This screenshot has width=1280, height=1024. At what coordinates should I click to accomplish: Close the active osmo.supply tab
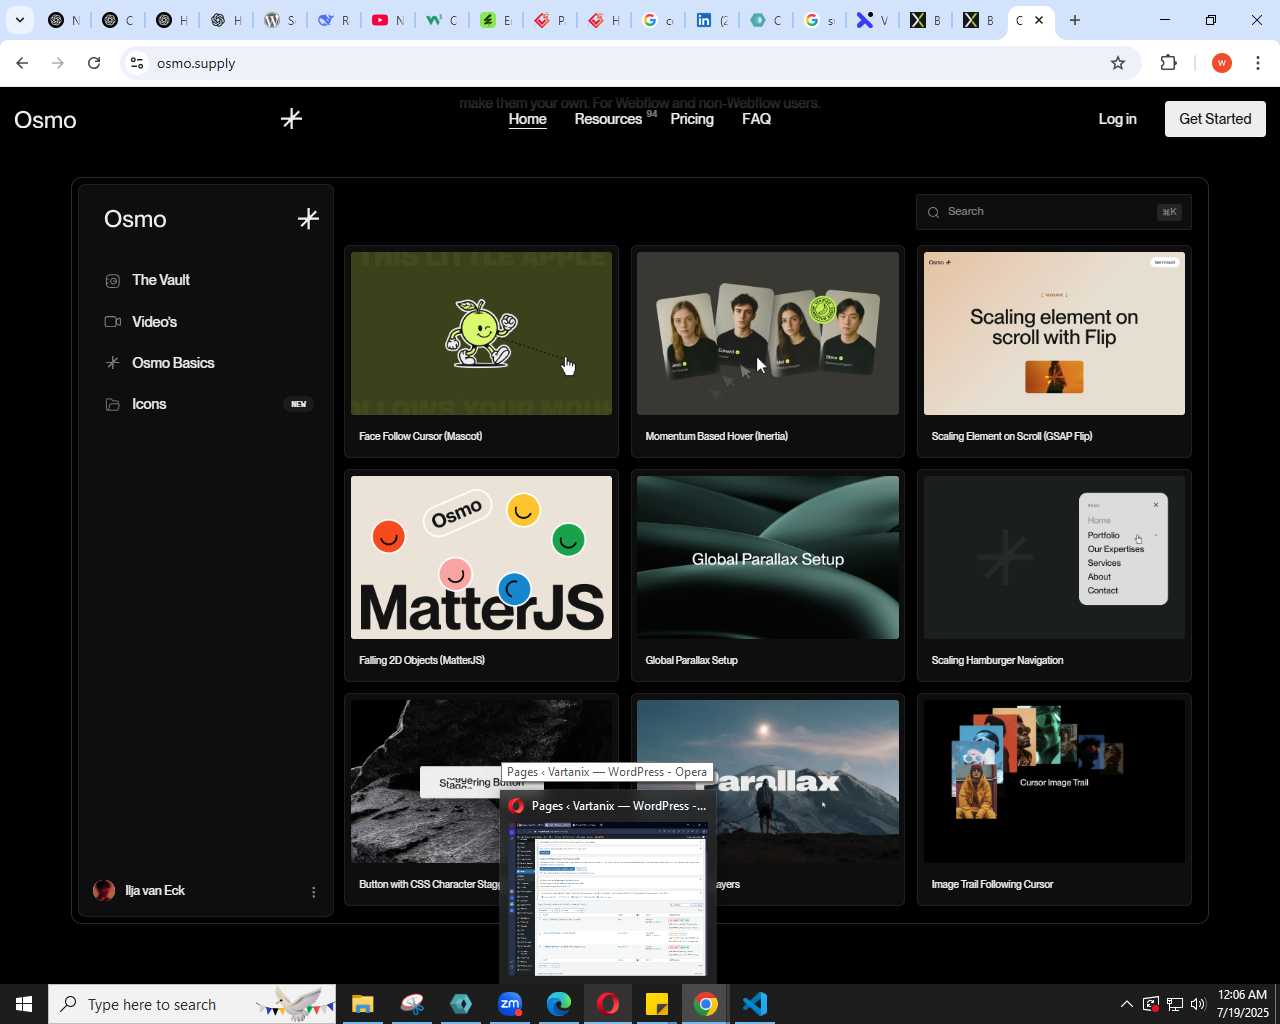tap(1039, 20)
